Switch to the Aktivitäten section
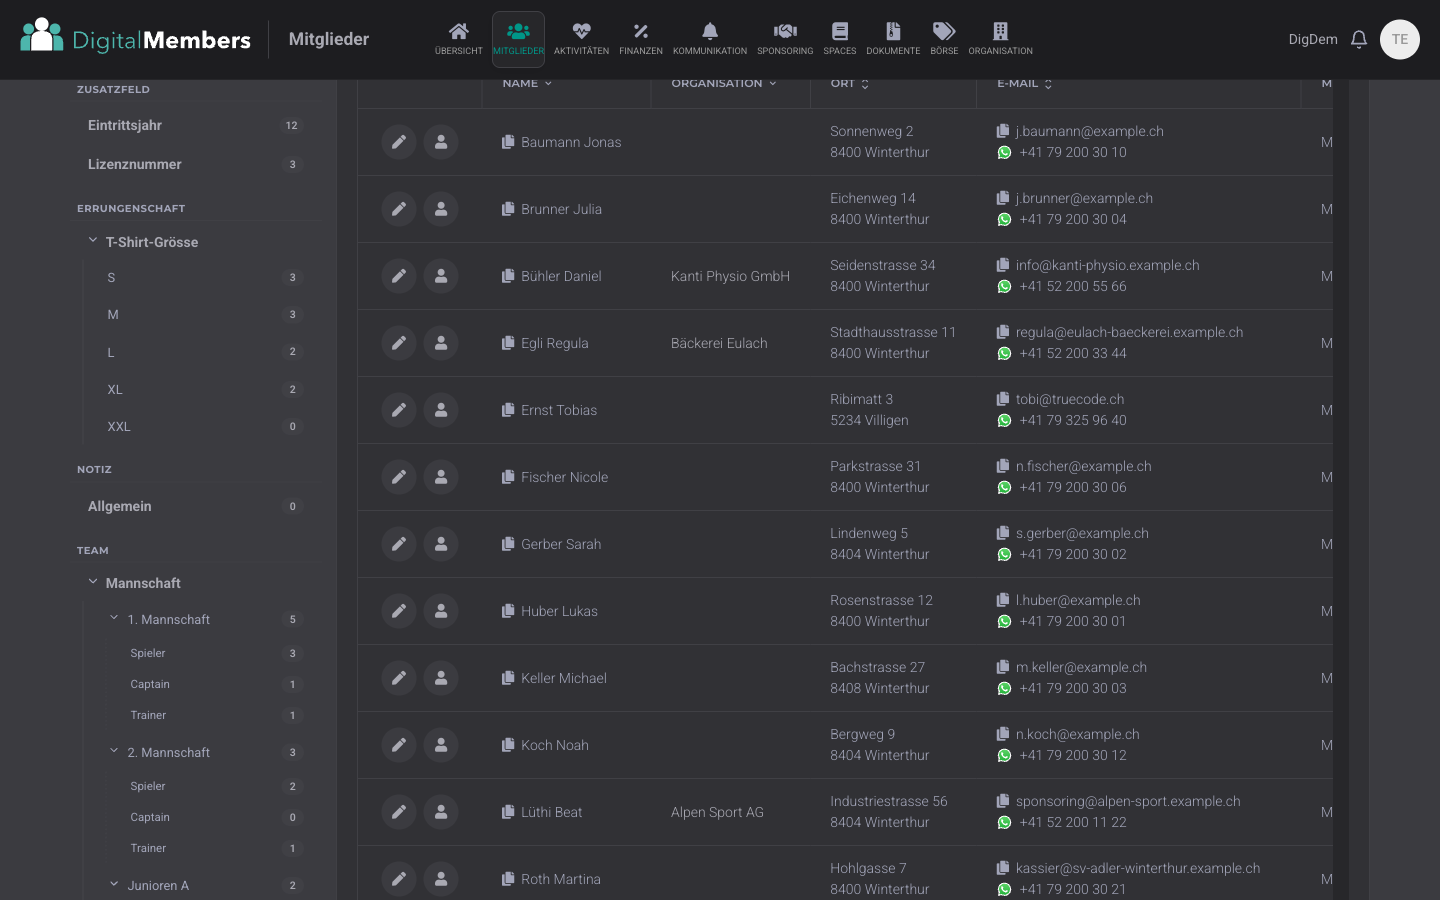The image size is (1440, 900). pos(581,39)
